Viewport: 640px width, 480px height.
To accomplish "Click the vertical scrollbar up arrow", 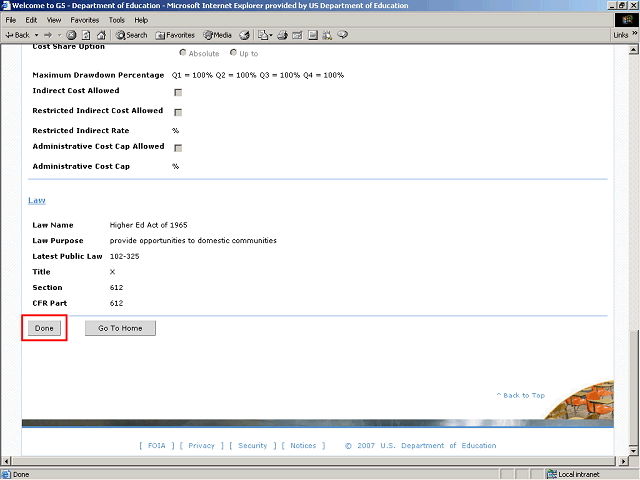I will tap(633, 50).
